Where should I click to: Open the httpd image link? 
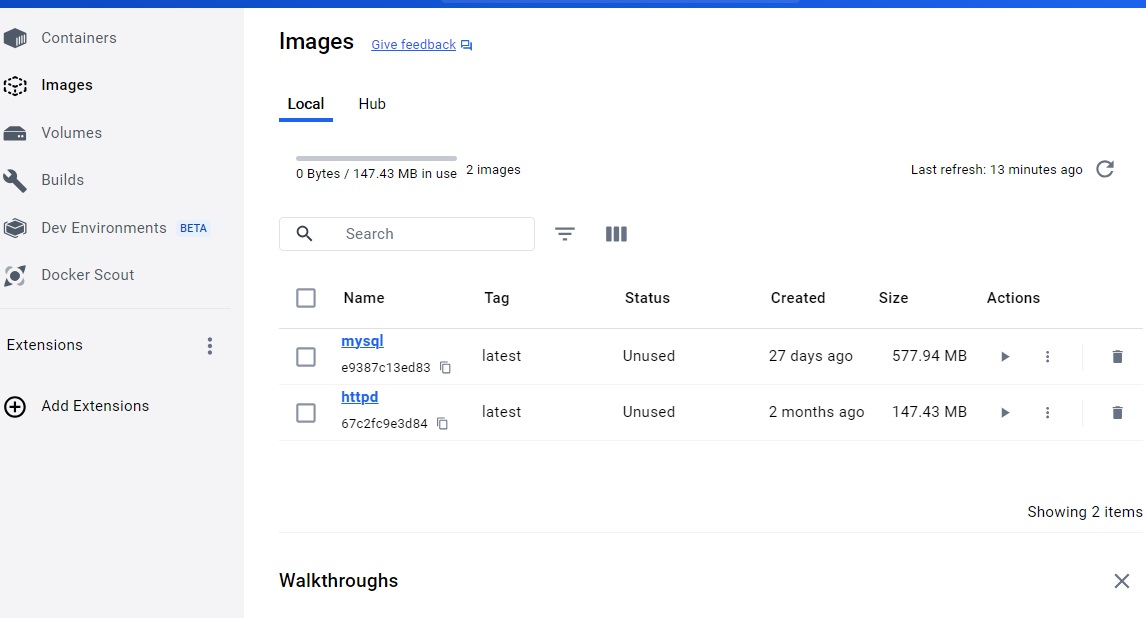(360, 397)
